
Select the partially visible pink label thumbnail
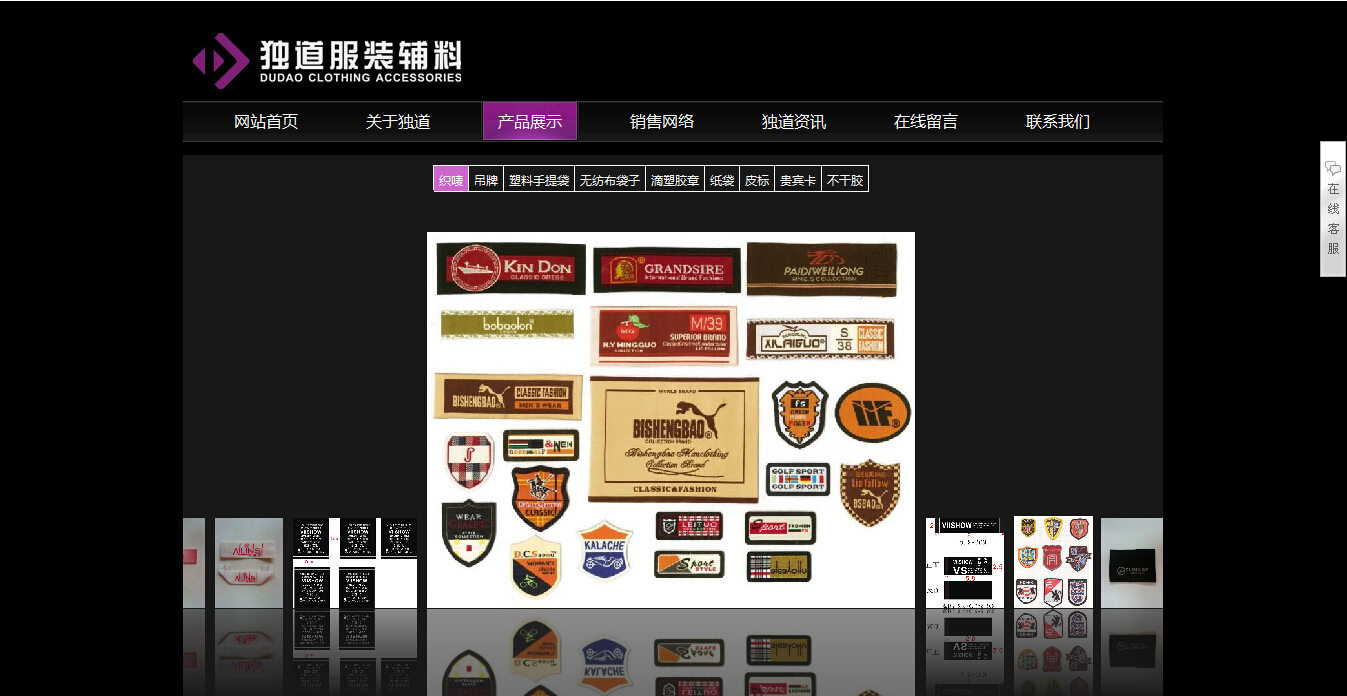tap(194, 563)
